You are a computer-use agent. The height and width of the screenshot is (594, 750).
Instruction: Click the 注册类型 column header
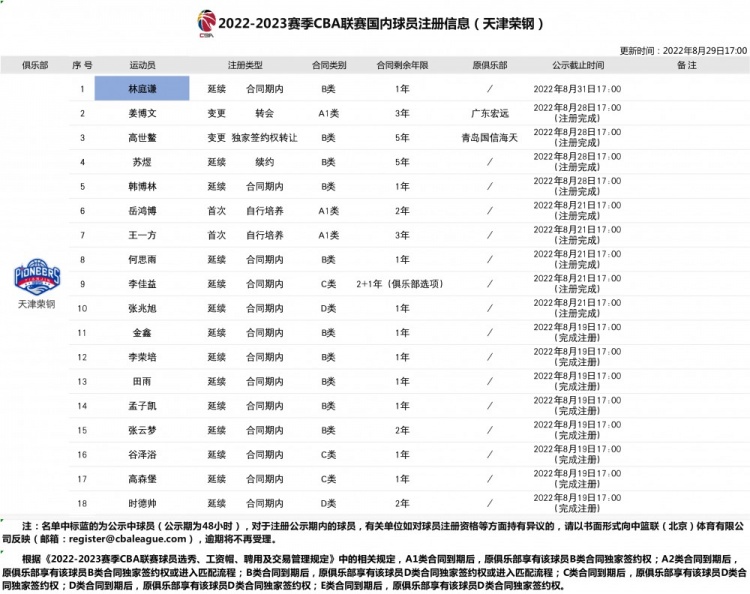245,65
